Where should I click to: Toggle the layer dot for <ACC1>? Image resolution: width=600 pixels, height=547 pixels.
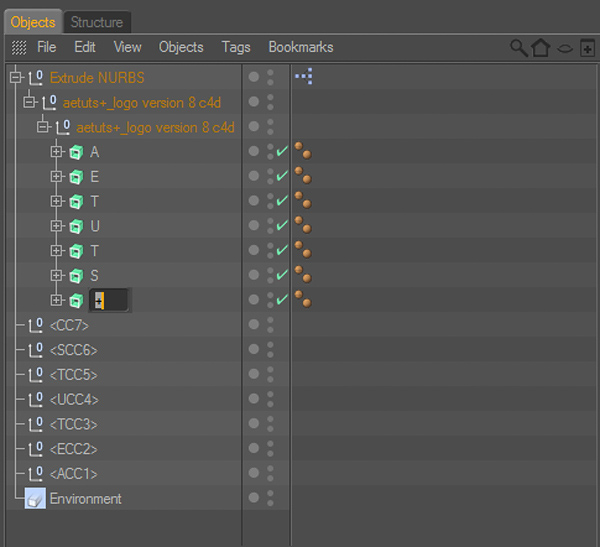click(x=253, y=473)
